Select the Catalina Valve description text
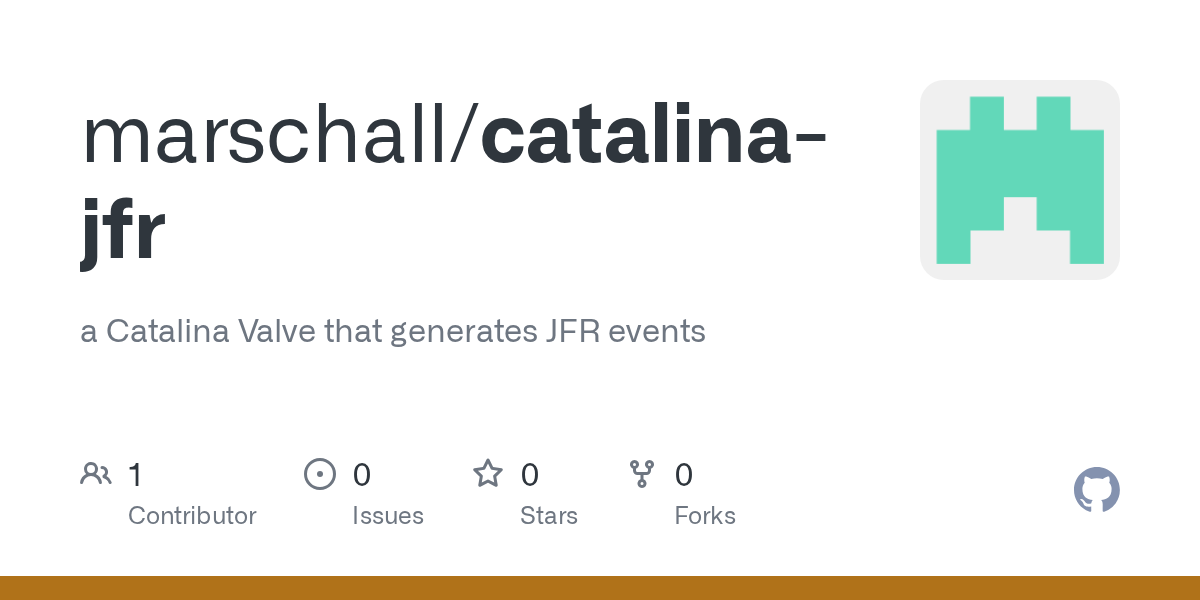1200x600 pixels. tap(393, 331)
